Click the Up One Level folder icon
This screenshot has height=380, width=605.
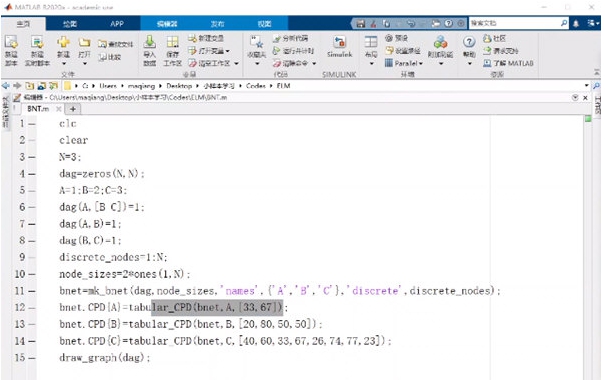click(29, 86)
